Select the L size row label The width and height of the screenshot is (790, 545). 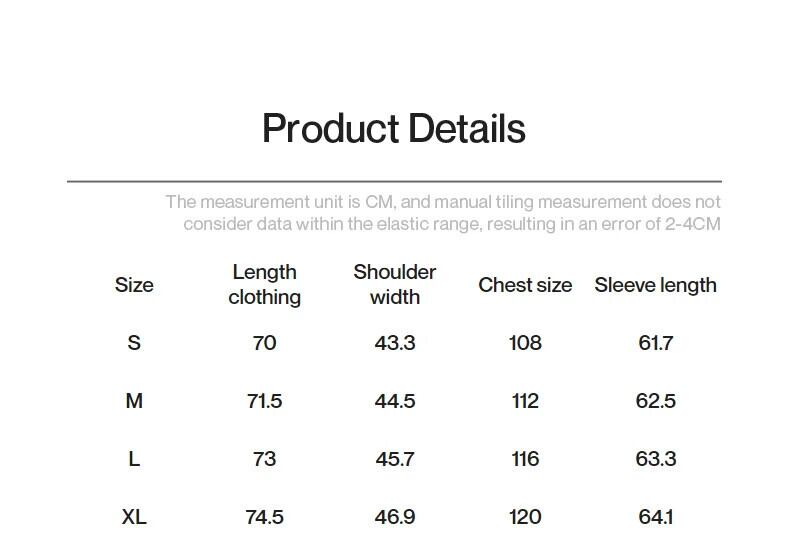click(134, 459)
